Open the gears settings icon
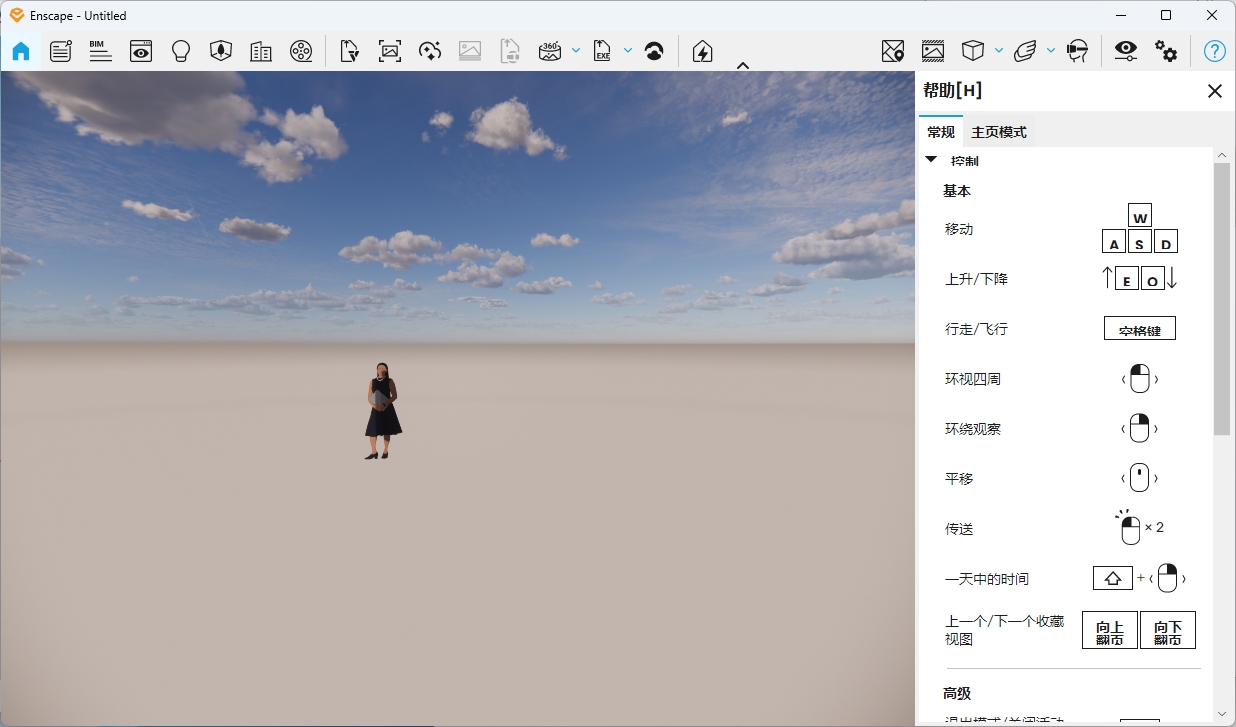 pos(1166,51)
